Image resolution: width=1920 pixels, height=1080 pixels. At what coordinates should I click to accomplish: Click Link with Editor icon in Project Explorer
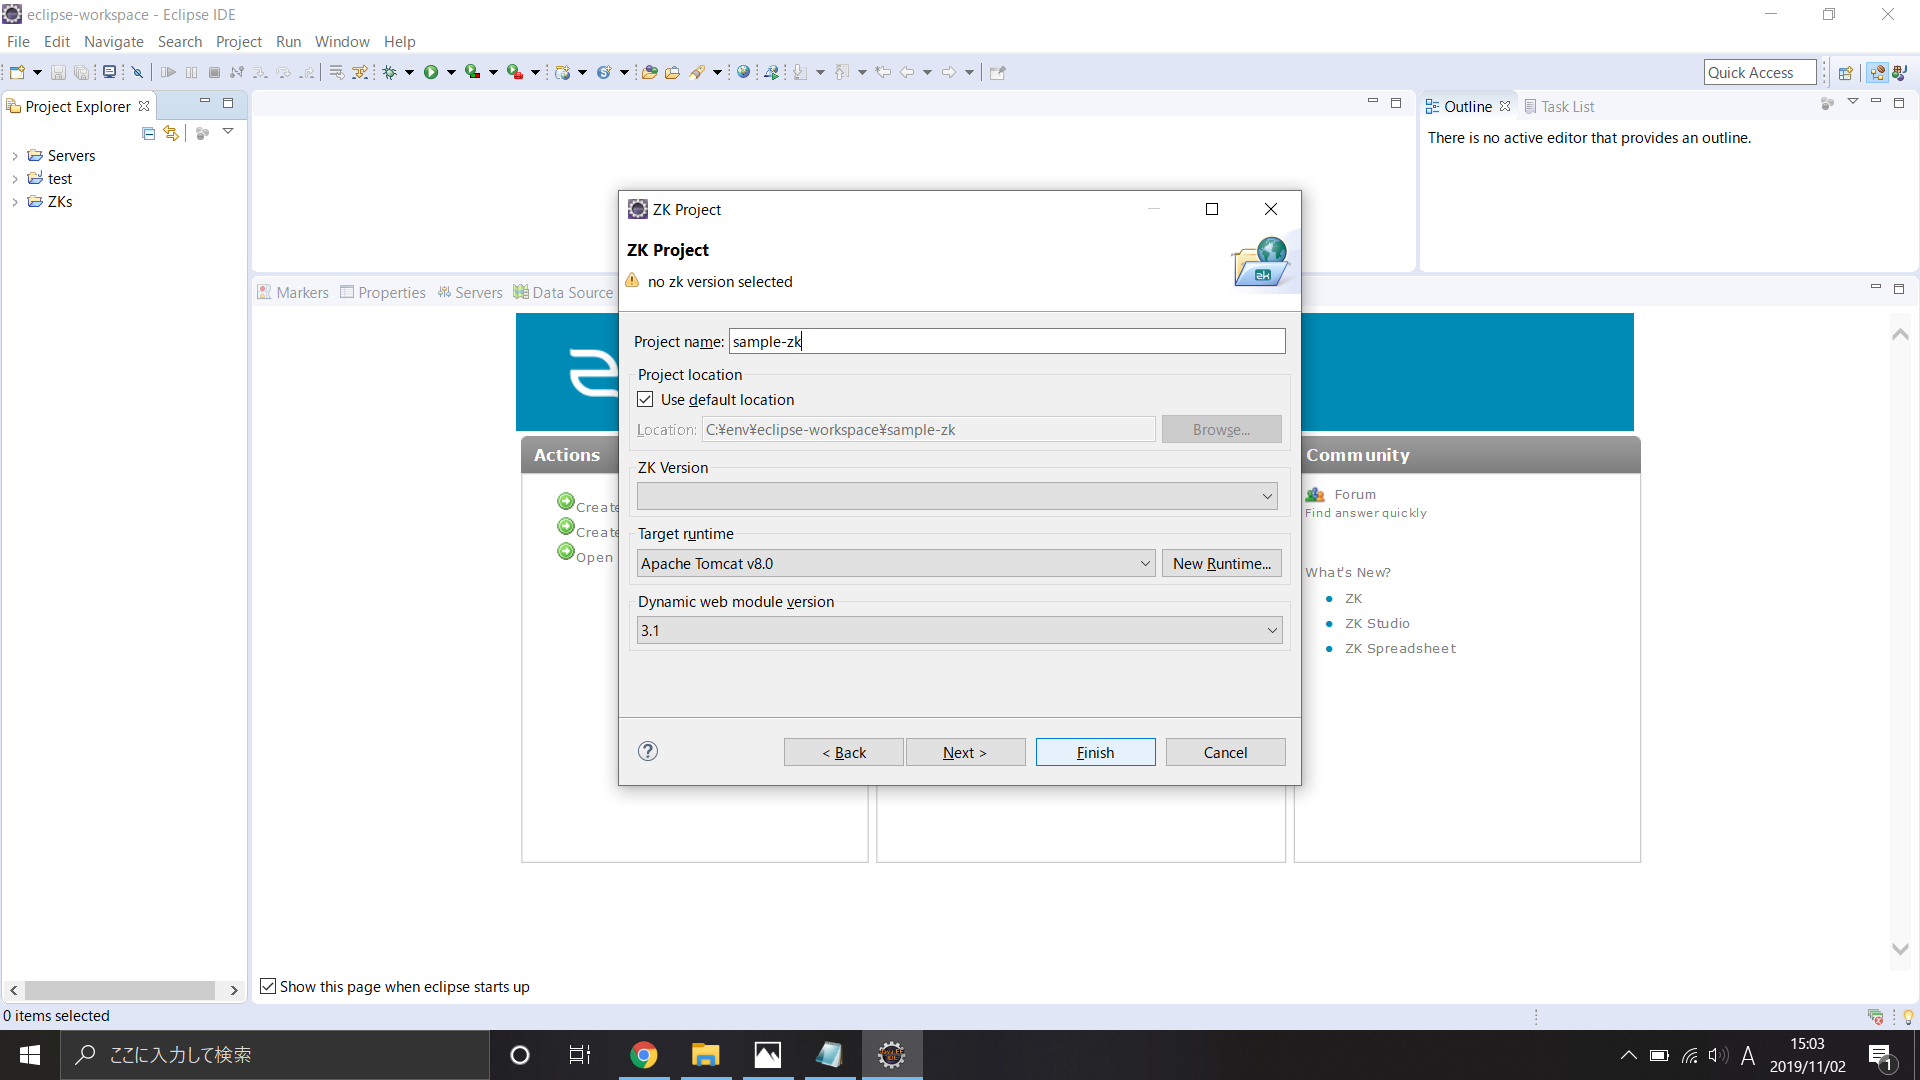(171, 133)
